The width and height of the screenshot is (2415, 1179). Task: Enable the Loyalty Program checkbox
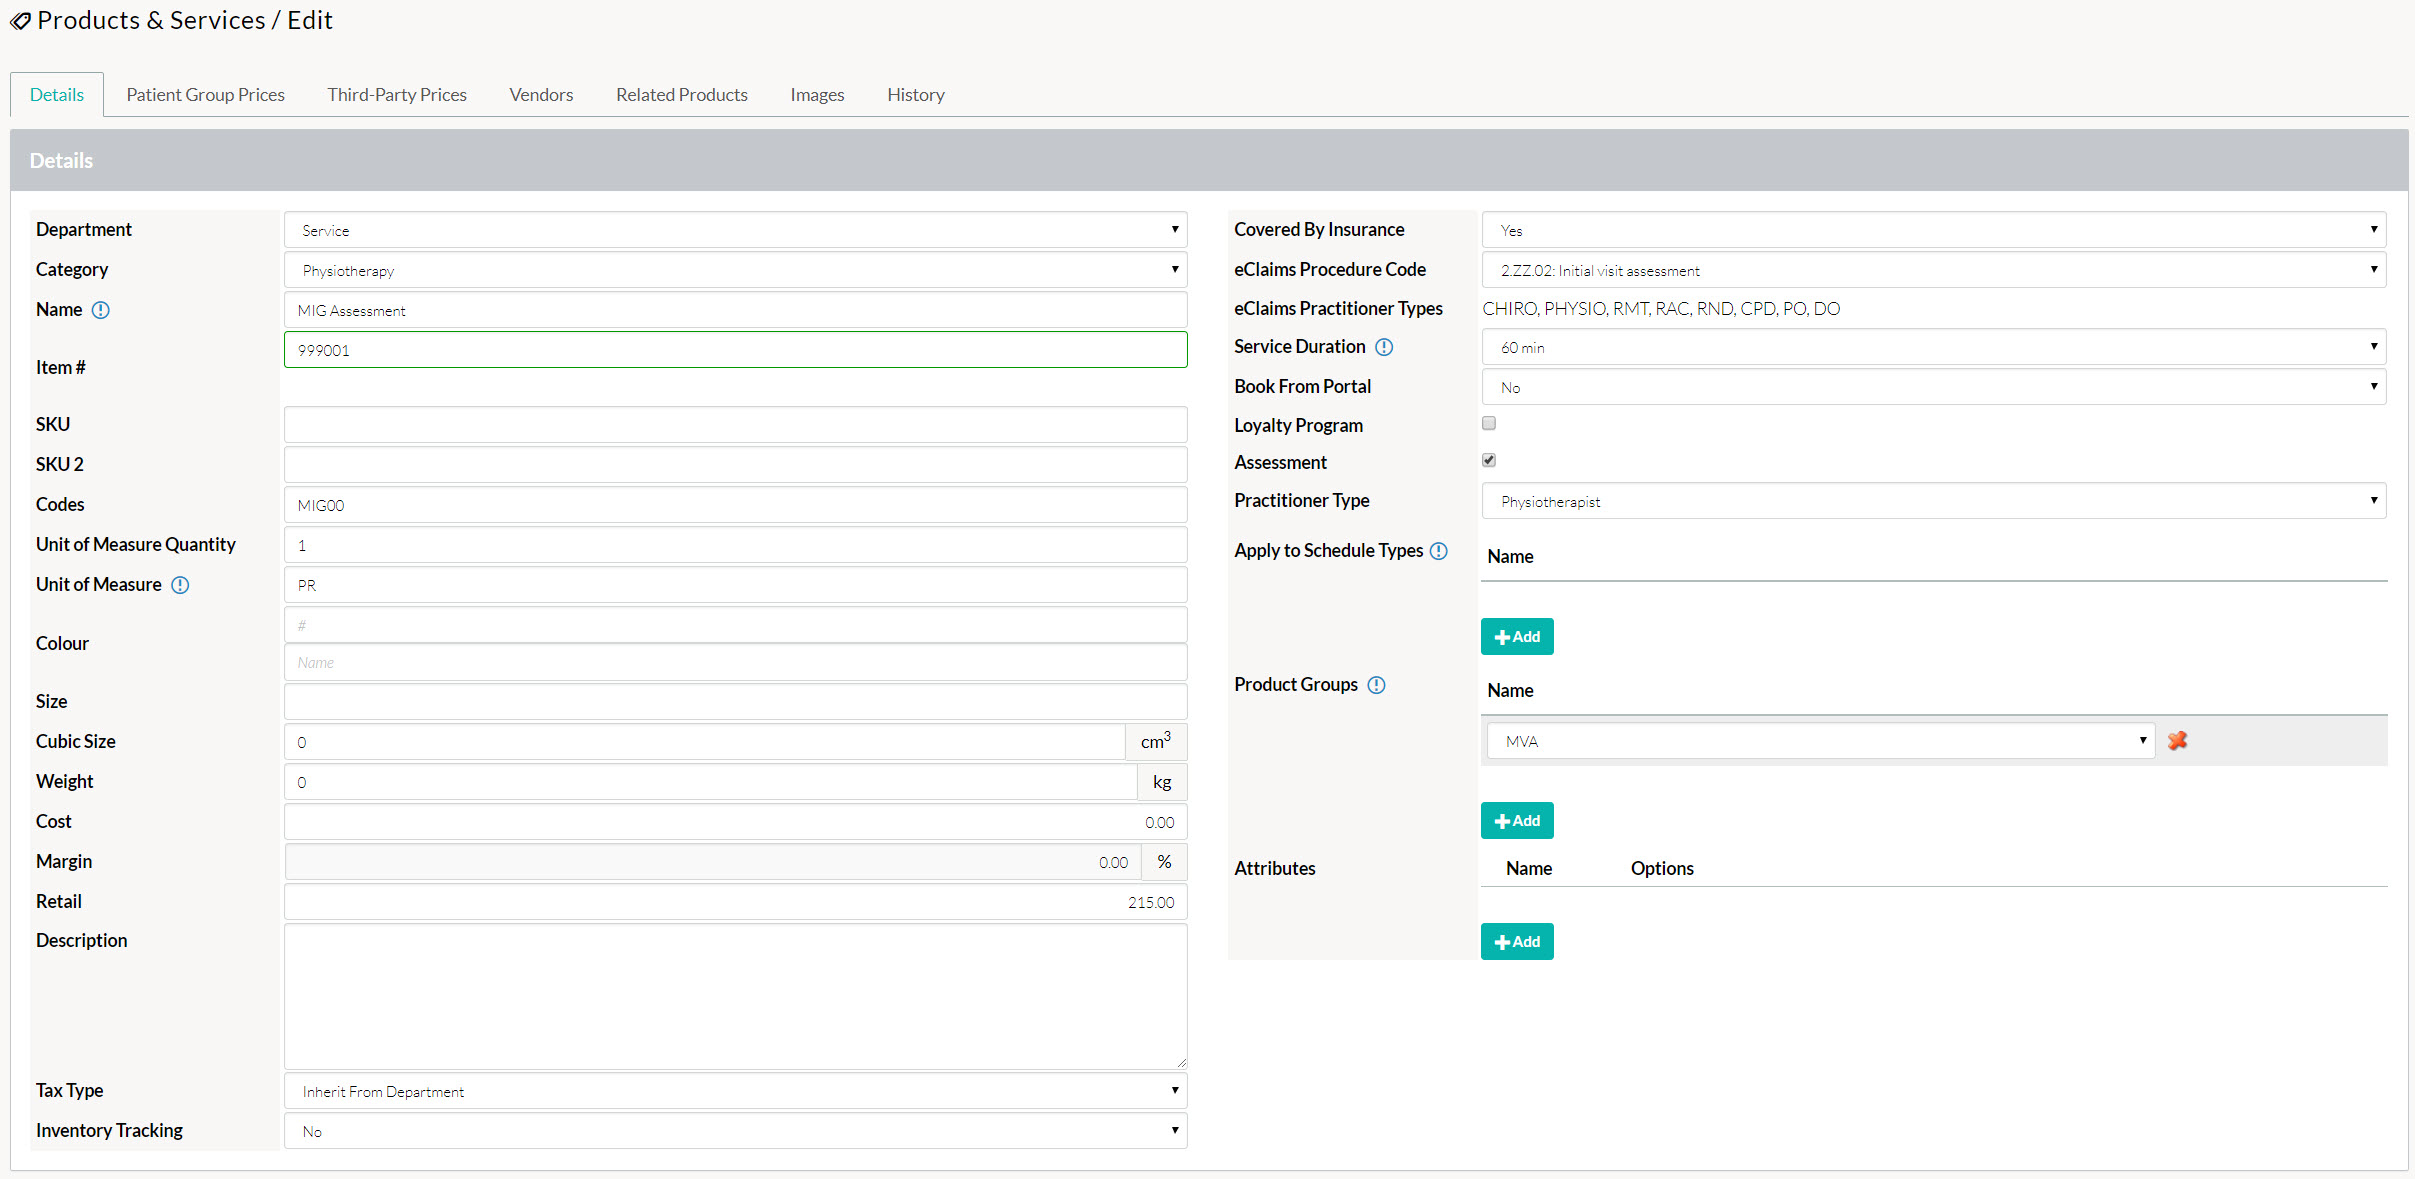[1488, 423]
